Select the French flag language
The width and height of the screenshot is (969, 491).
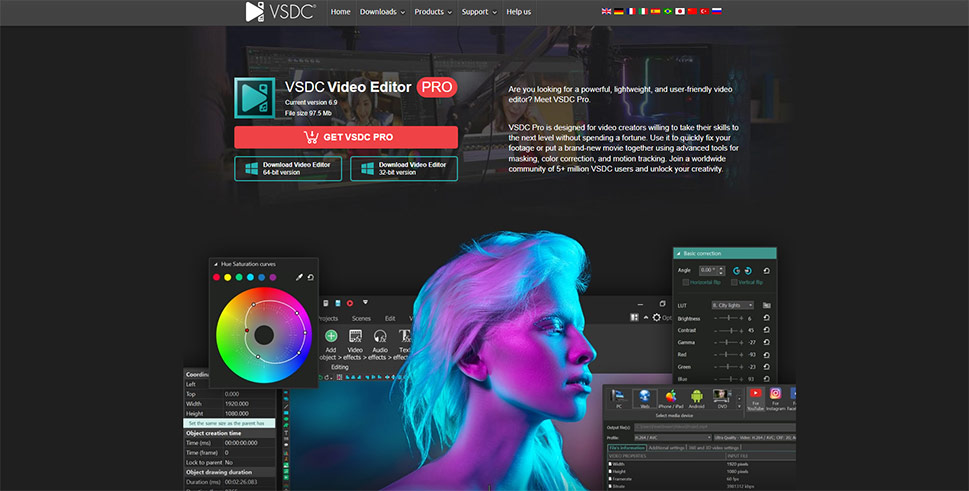click(x=631, y=11)
